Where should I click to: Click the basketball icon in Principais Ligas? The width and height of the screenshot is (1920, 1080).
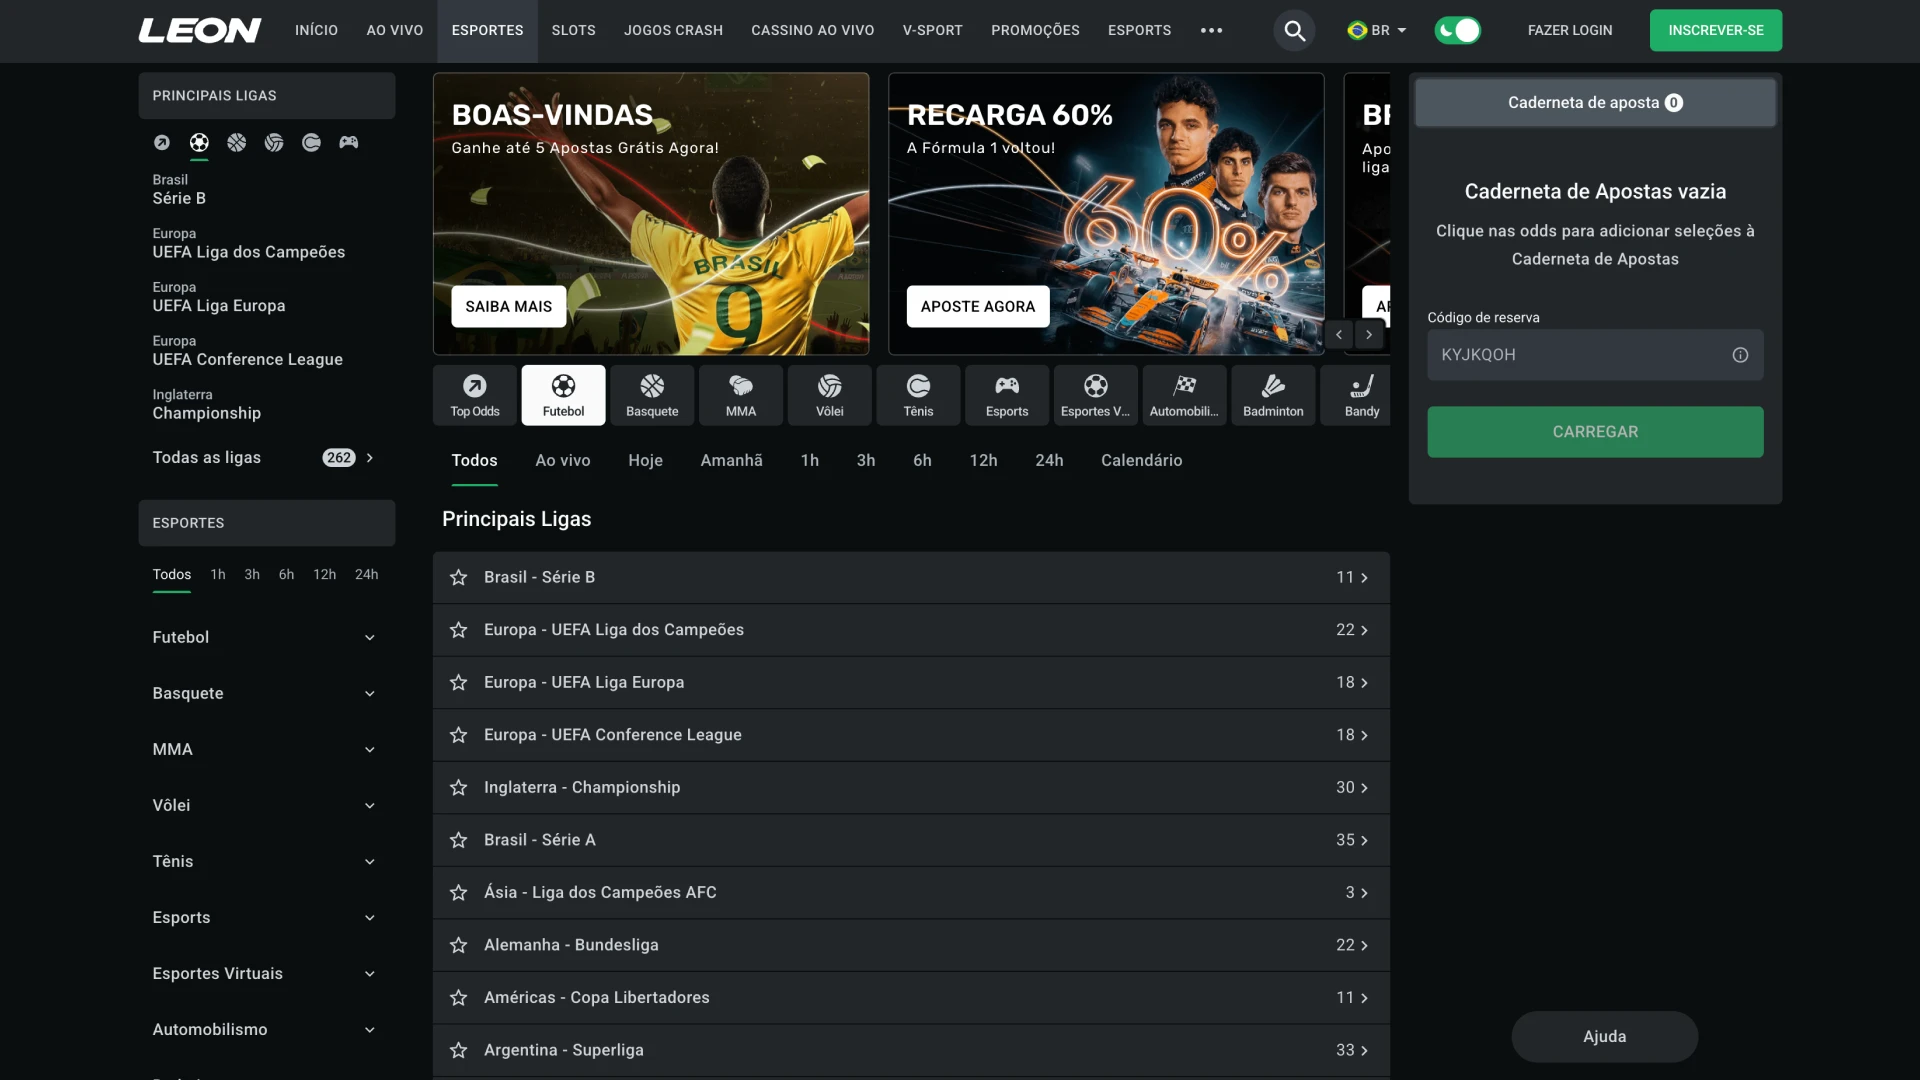237,143
